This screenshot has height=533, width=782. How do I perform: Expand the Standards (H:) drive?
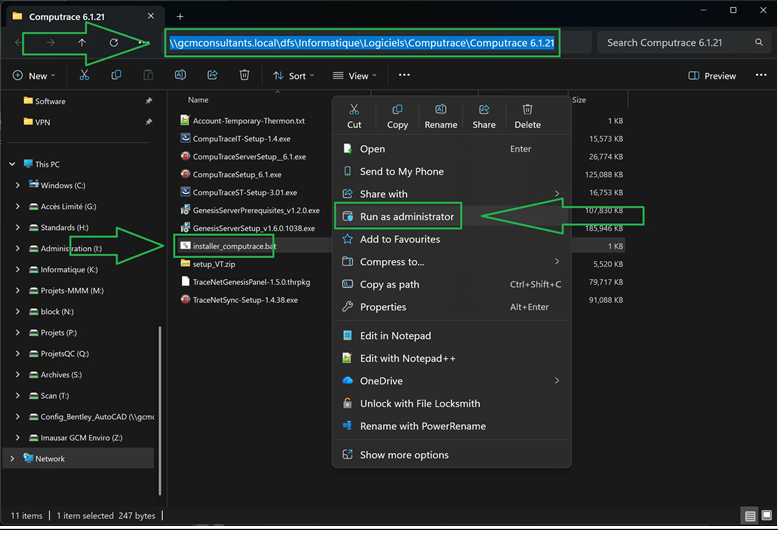18,227
